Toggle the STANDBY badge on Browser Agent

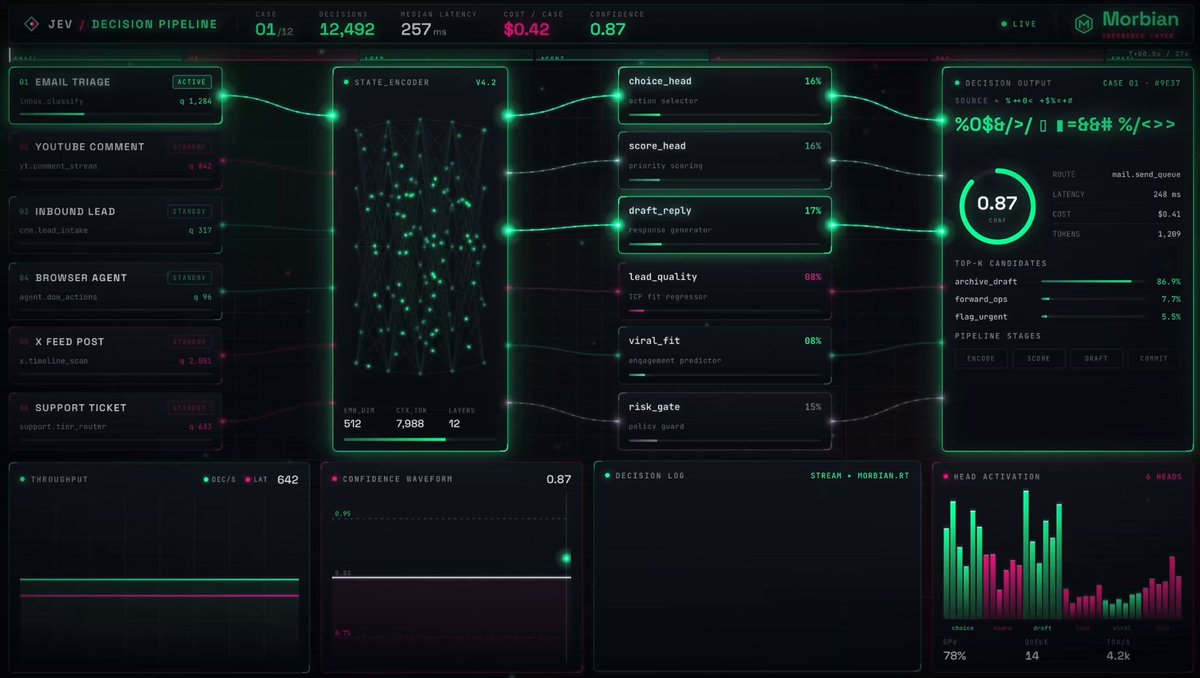(x=190, y=277)
